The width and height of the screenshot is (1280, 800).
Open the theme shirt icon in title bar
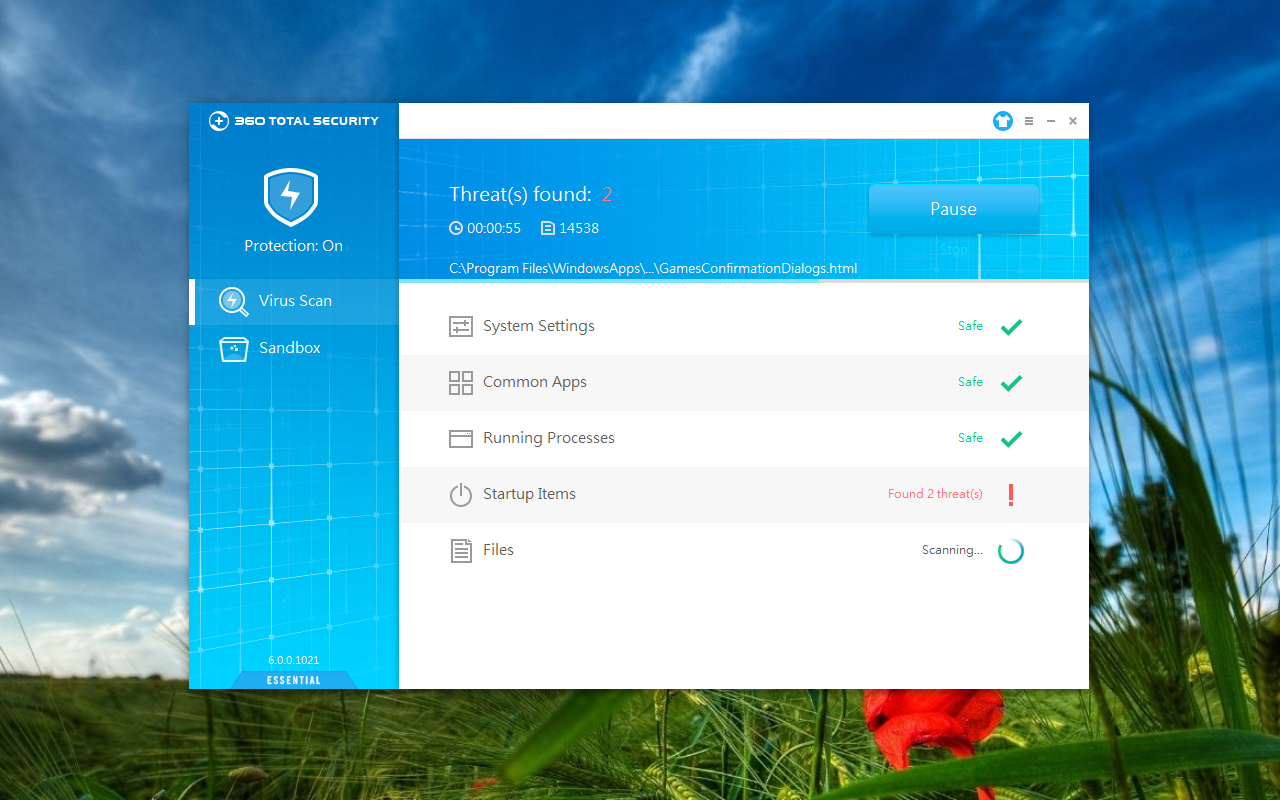(x=1002, y=121)
